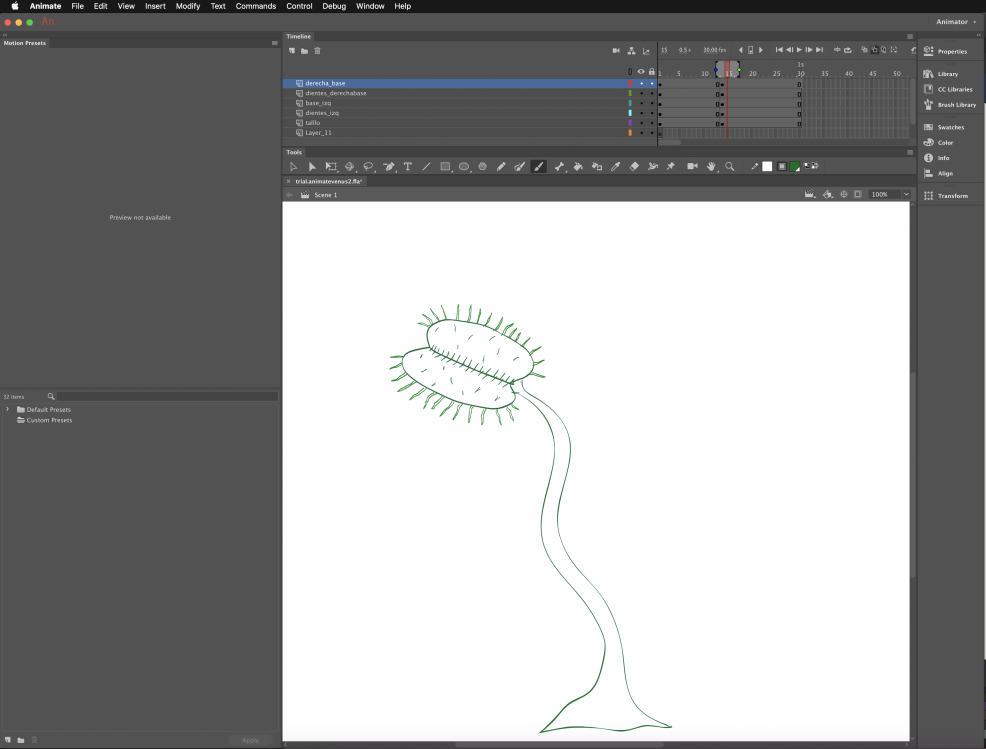986x749 pixels.
Task: Click New Folder icon in Timeline
Action: 304,50
